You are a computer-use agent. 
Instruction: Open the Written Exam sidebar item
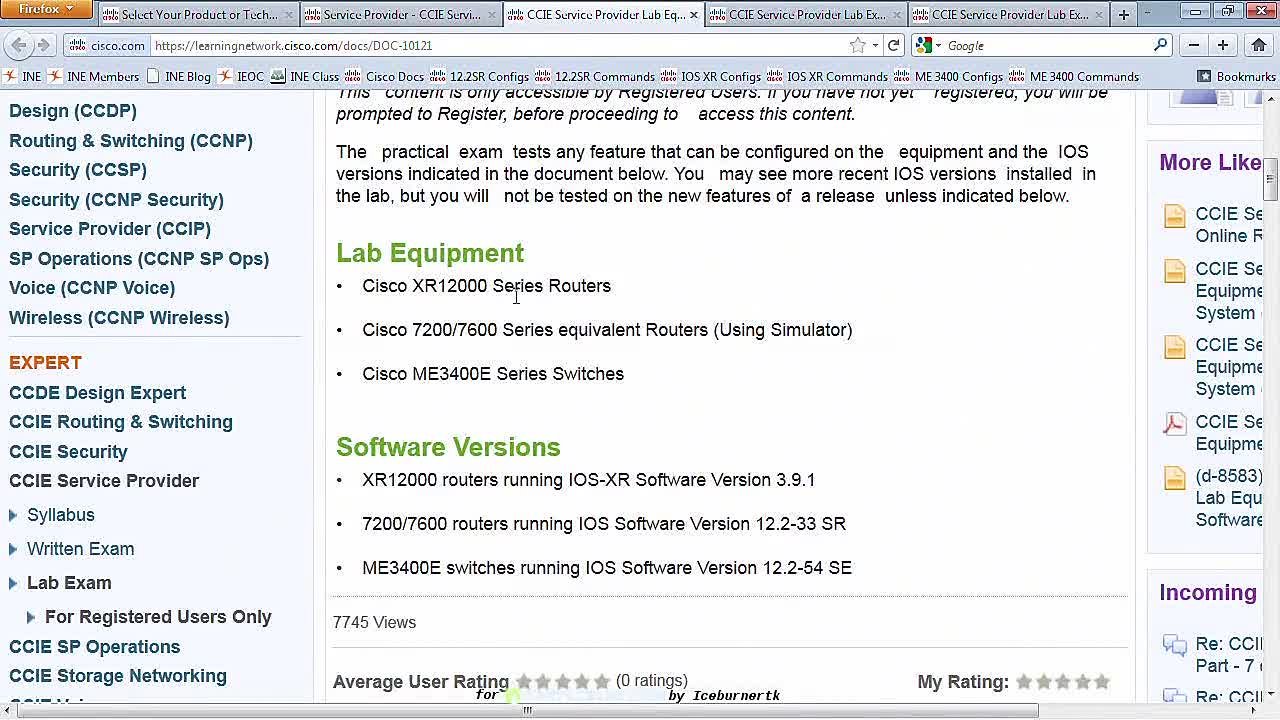(x=80, y=549)
